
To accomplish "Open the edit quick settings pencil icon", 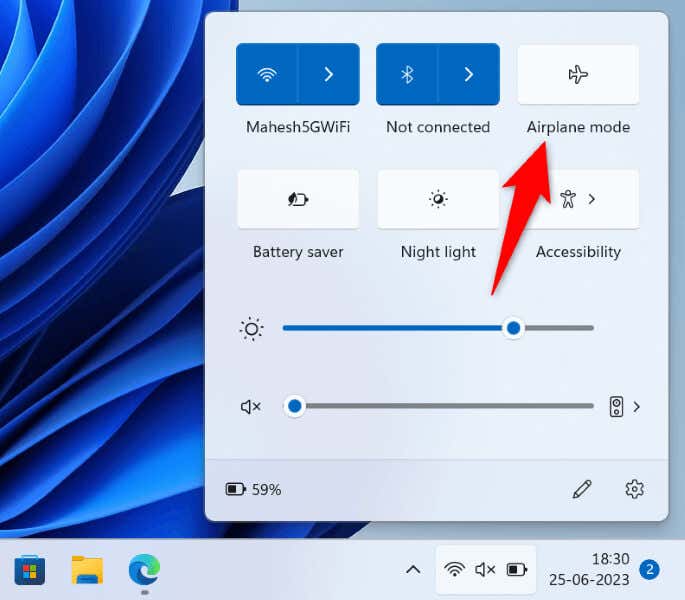I will (582, 489).
